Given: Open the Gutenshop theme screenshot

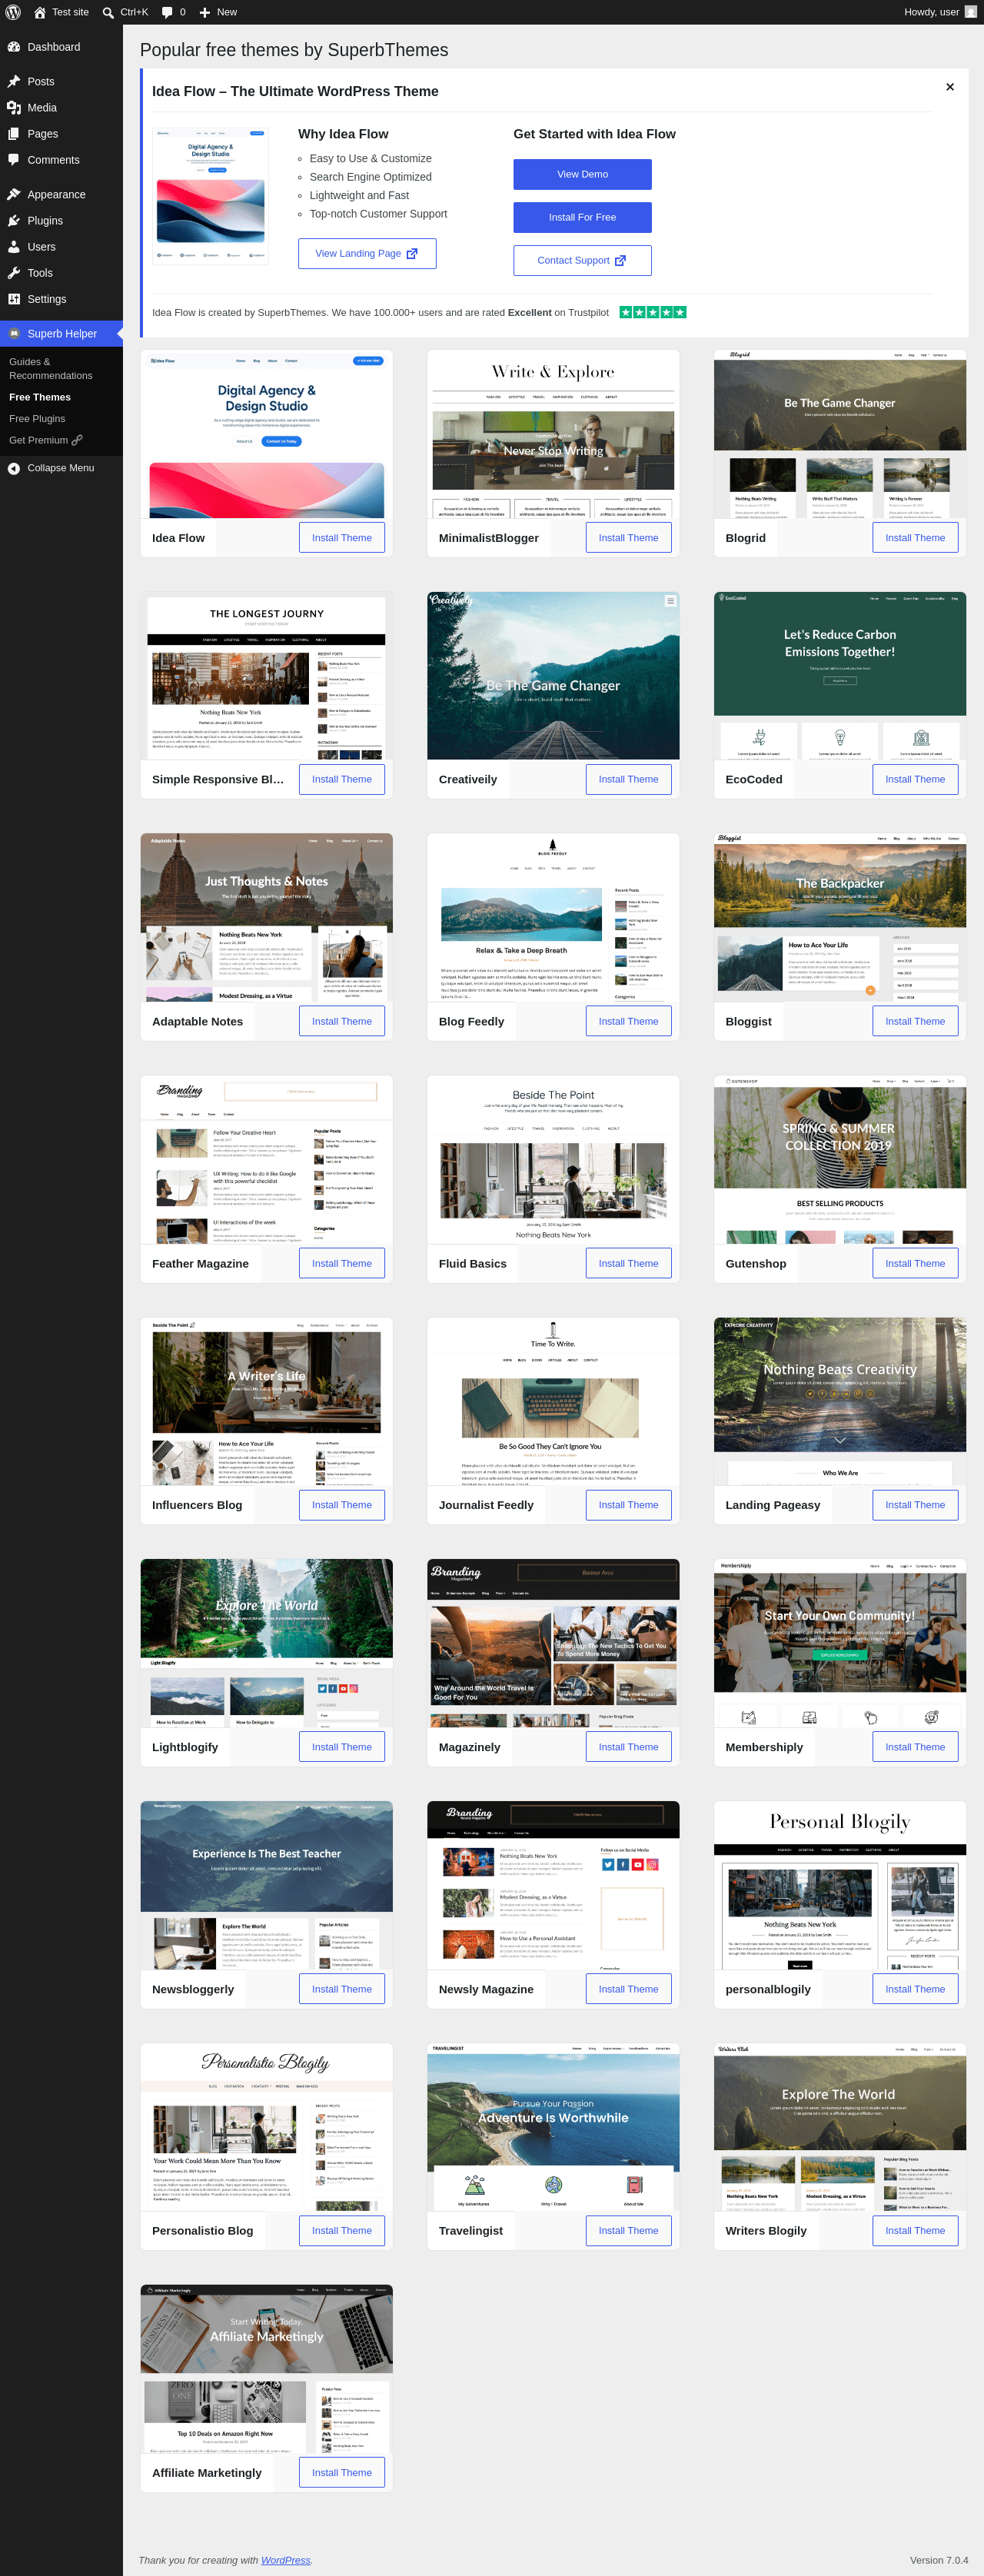Looking at the screenshot, I should click(x=840, y=1160).
